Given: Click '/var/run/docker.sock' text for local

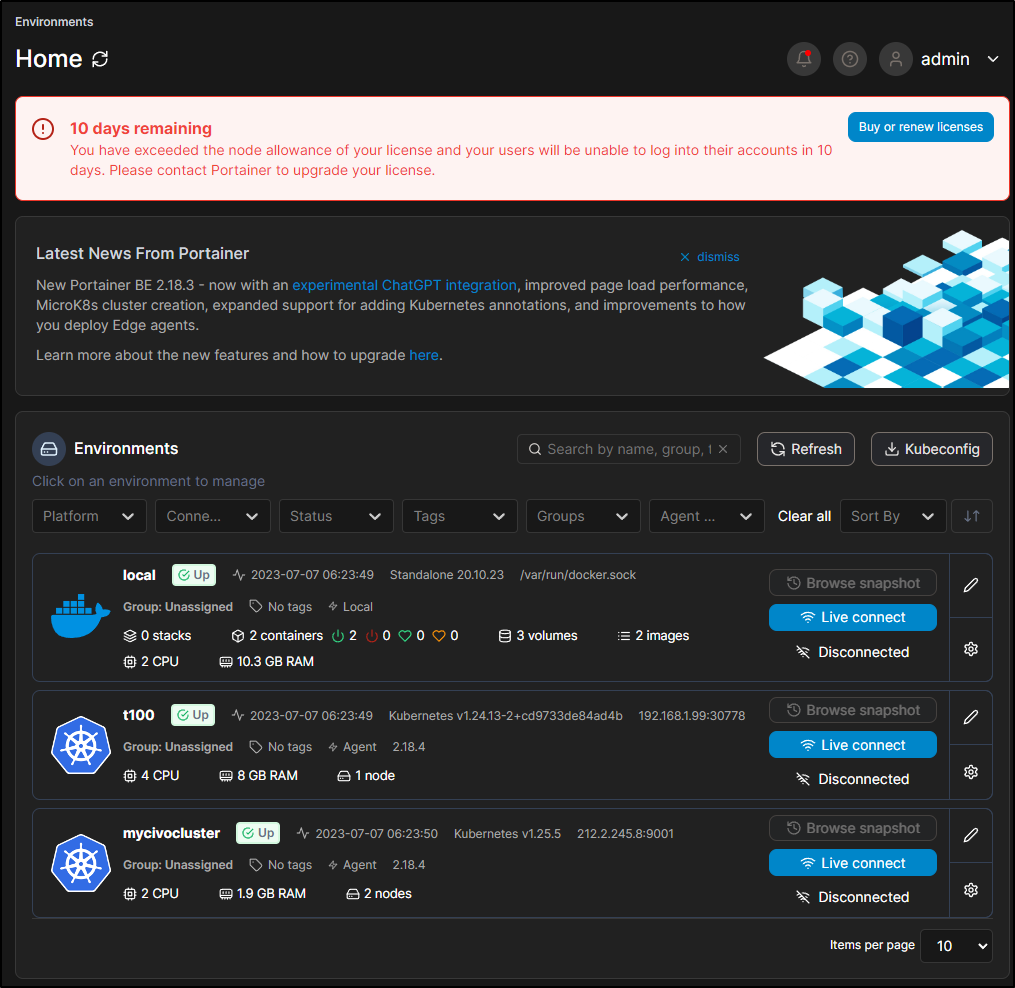Looking at the screenshot, I should coord(578,575).
